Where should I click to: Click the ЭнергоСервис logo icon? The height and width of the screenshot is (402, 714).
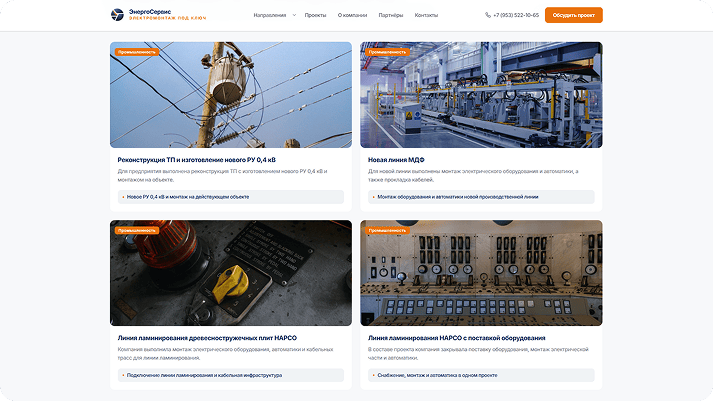[117, 15]
